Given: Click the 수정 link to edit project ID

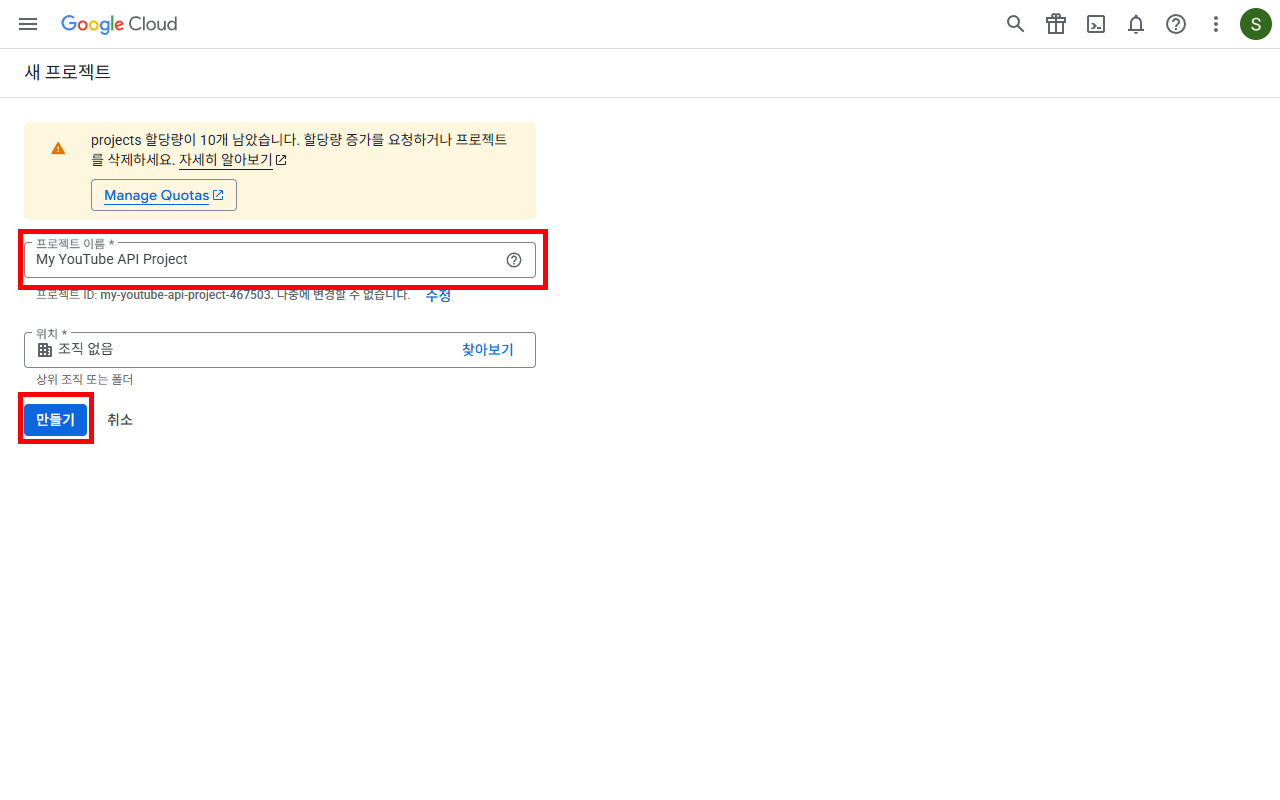Looking at the screenshot, I should pos(438,295).
